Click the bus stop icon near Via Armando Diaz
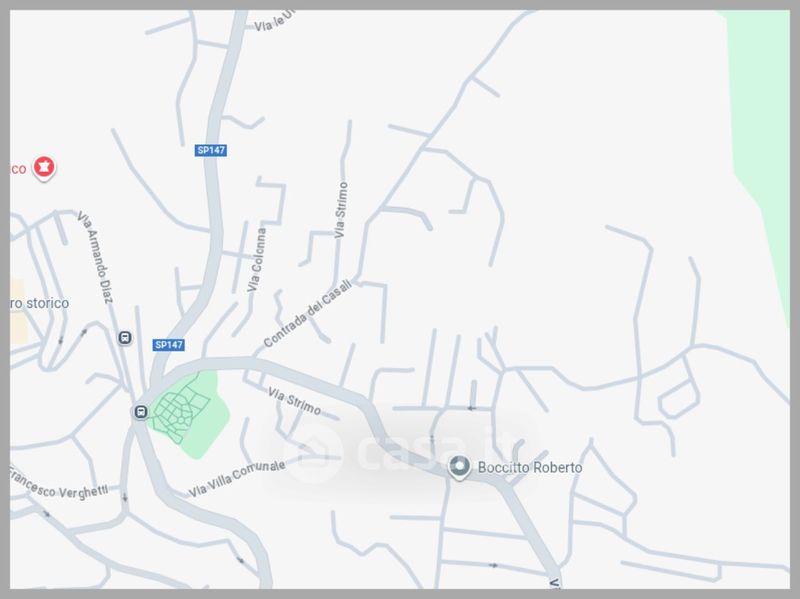This screenshot has width=800, height=599. (x=125, y=338)
